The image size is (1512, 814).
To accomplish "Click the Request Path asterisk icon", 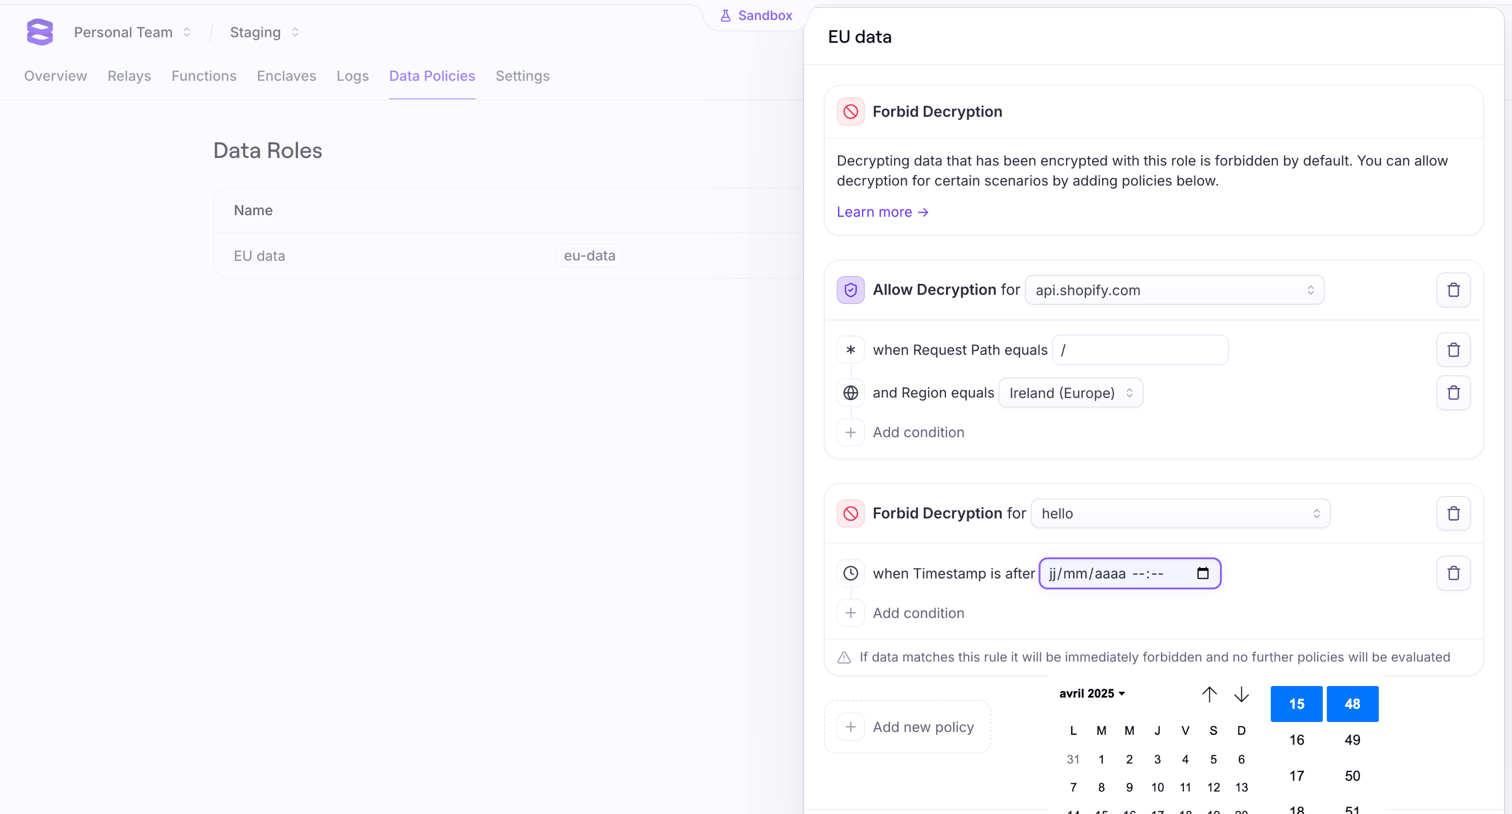I will tap(851, 350).
